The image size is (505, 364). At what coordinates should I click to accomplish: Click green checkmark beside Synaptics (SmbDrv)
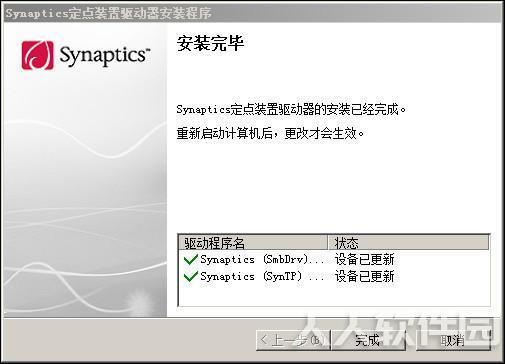pyautogui.click(x=190, y=260)
